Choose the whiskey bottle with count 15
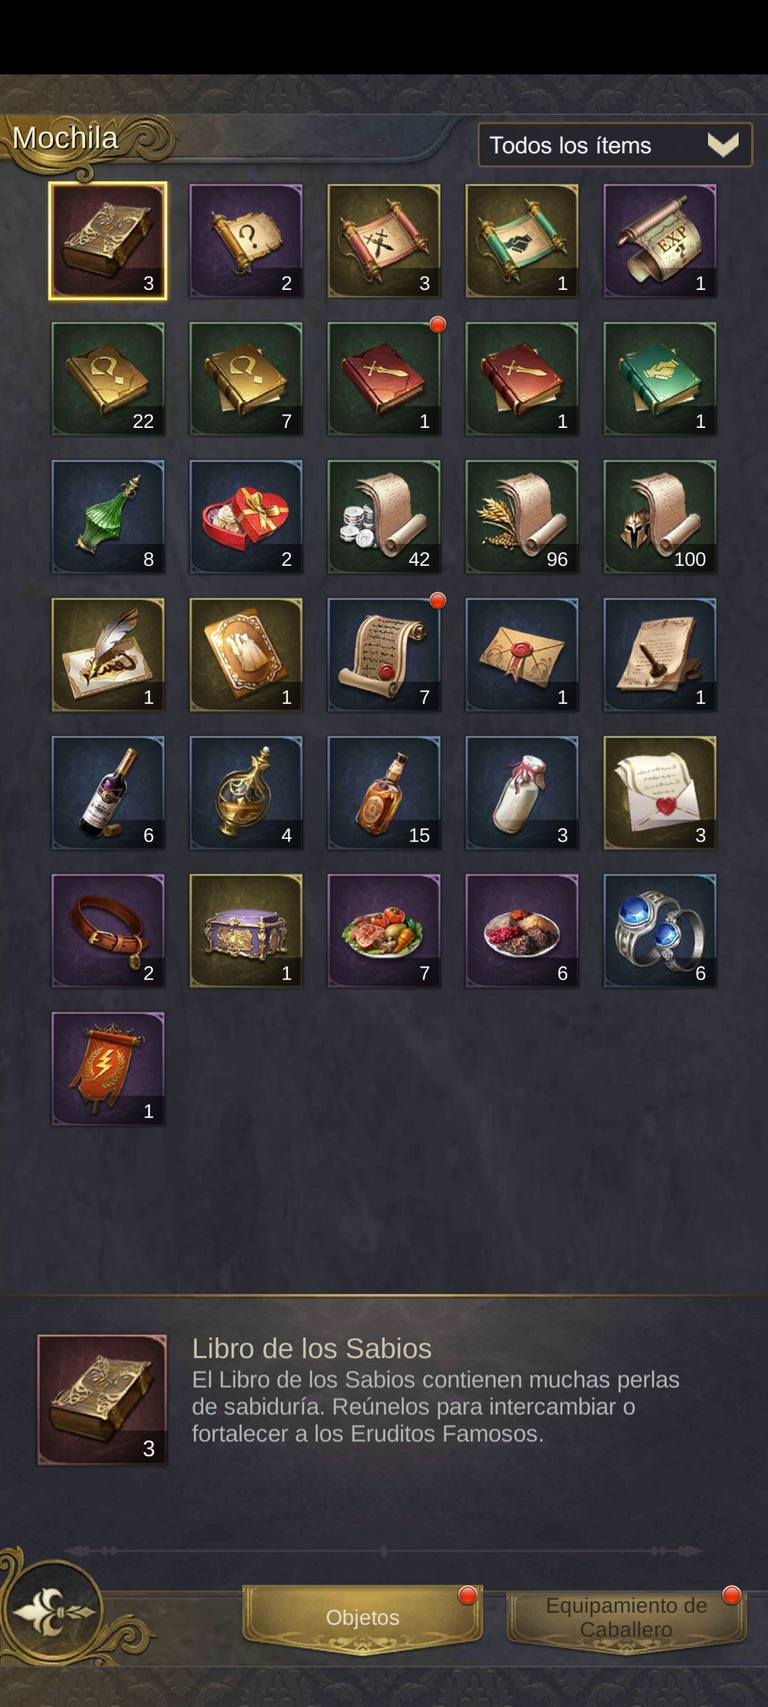The height and width of the screenshot is (1707, 768). (384, 793)
